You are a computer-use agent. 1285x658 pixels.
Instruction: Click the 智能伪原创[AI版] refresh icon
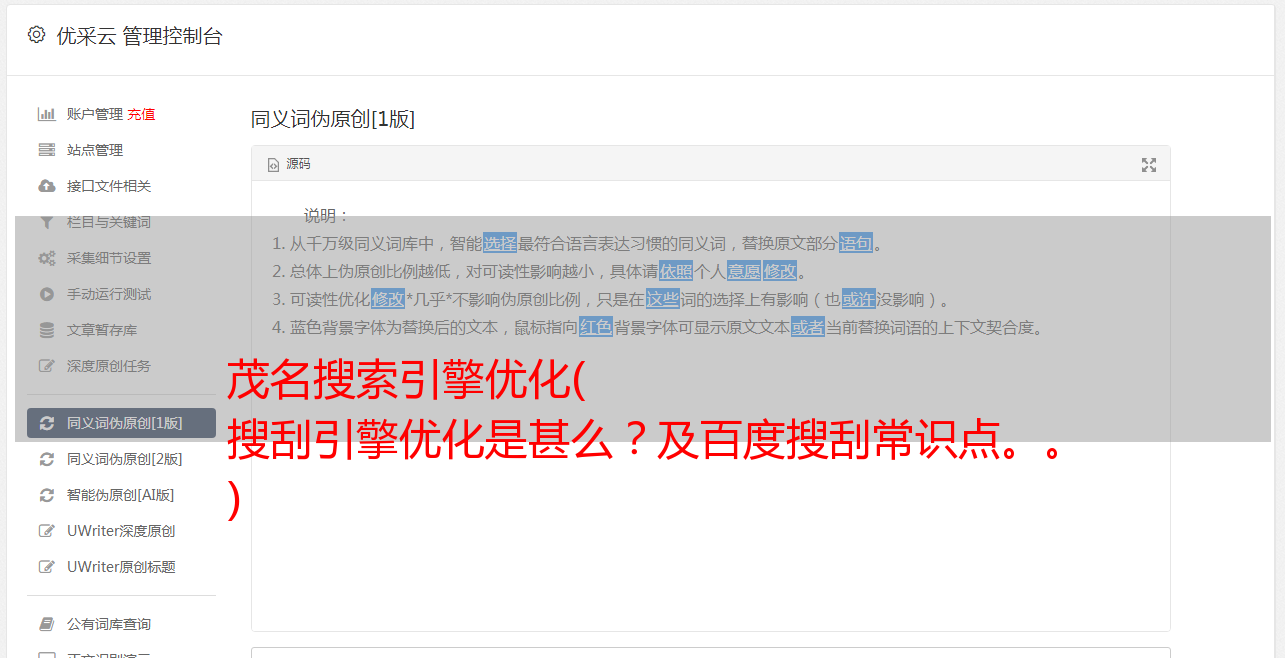pos(46,495)
